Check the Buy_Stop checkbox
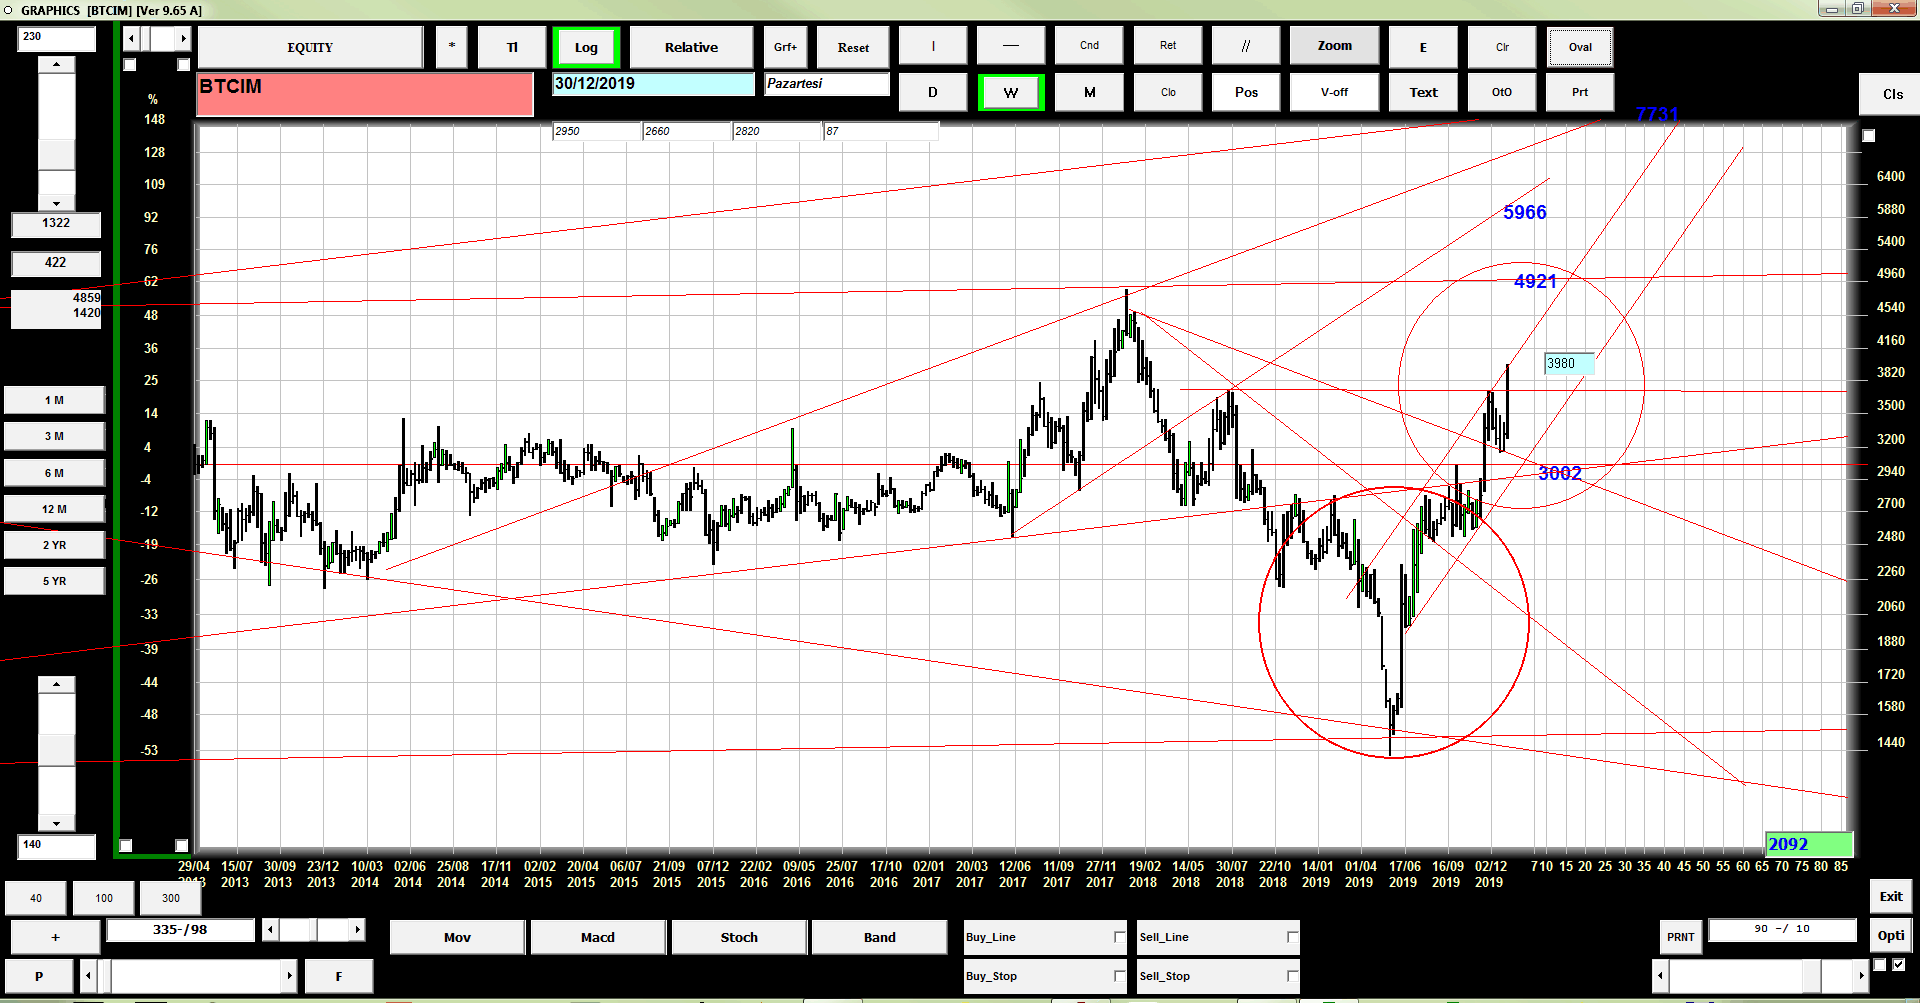Image resolution: width=1920 pixels, height=1003 pixels. click(x=1119, y=976)
